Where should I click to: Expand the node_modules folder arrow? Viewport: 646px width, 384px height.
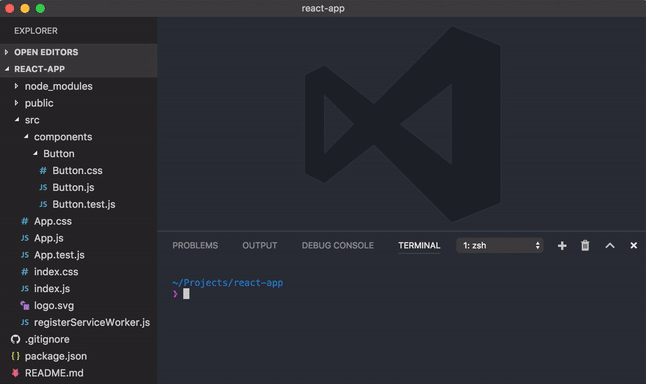pos(16,86)
